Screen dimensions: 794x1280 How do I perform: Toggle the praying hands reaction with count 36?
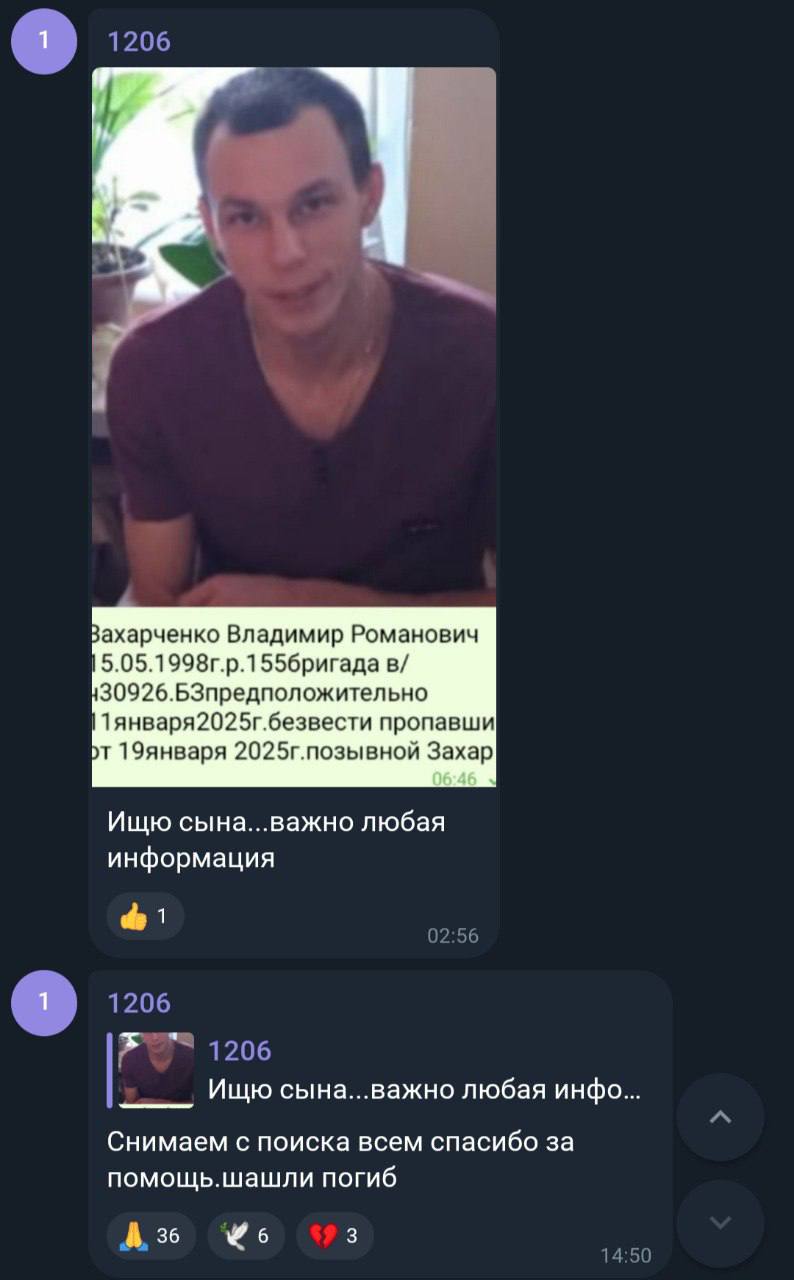(151, 1236)
